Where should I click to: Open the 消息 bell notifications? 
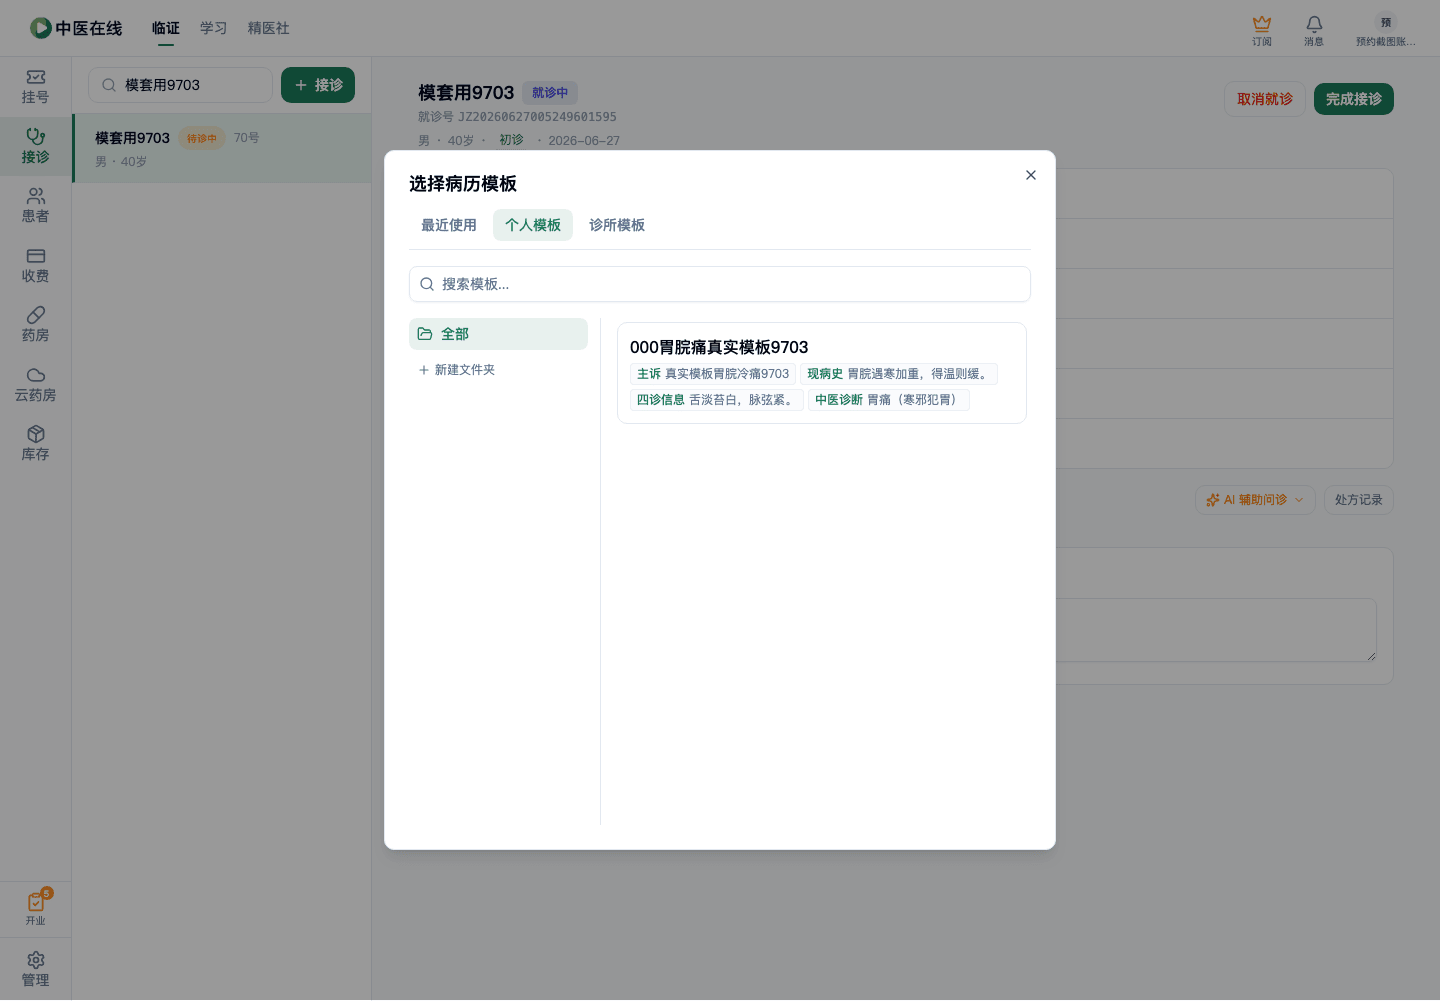click(1314, 23)
